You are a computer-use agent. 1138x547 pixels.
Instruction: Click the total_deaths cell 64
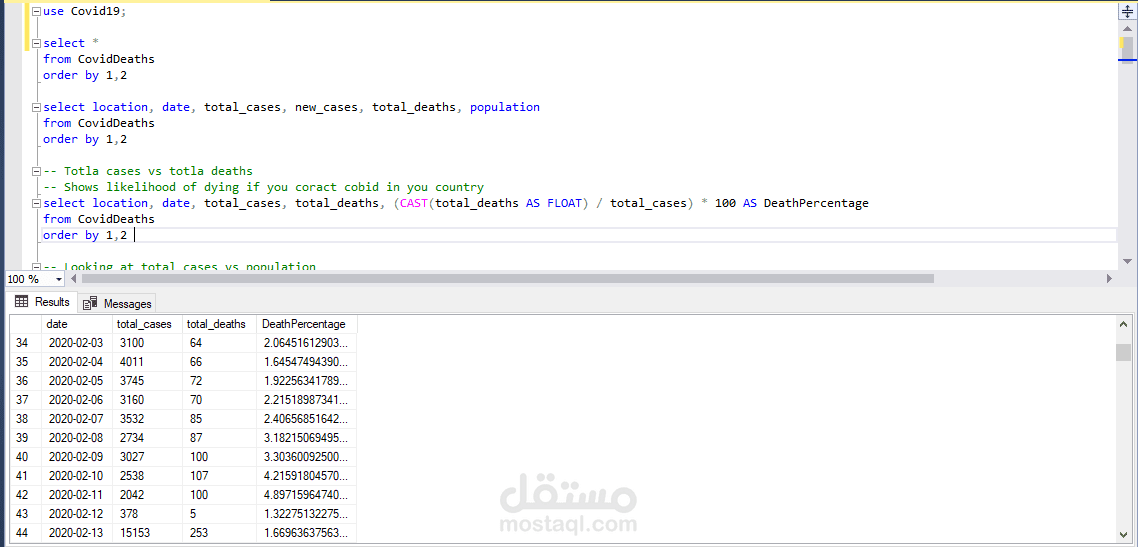point(219,341)
